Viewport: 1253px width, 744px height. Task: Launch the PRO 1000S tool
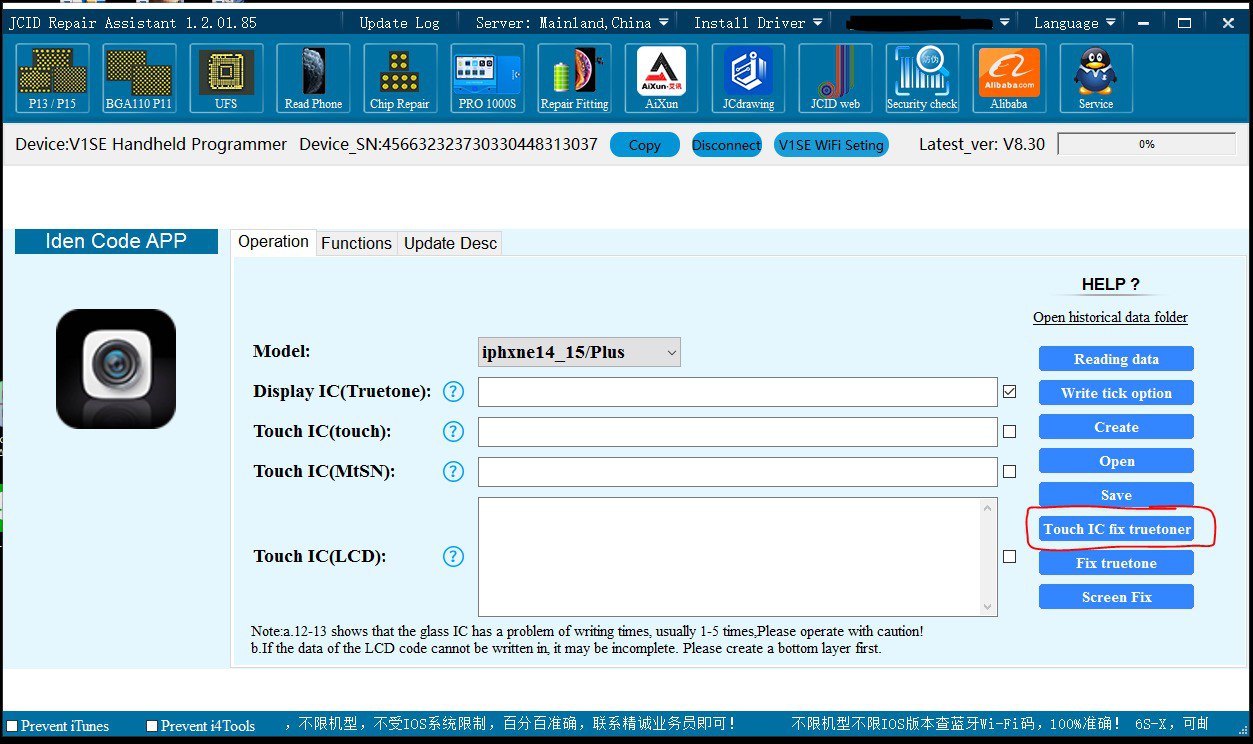[x=487, y=78]
